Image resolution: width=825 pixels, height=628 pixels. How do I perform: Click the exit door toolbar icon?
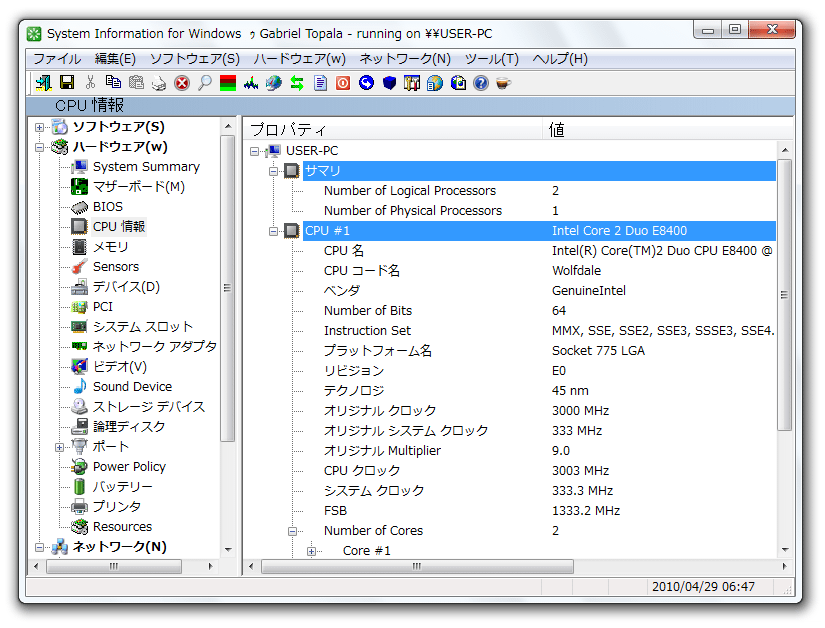pos(43,83)
